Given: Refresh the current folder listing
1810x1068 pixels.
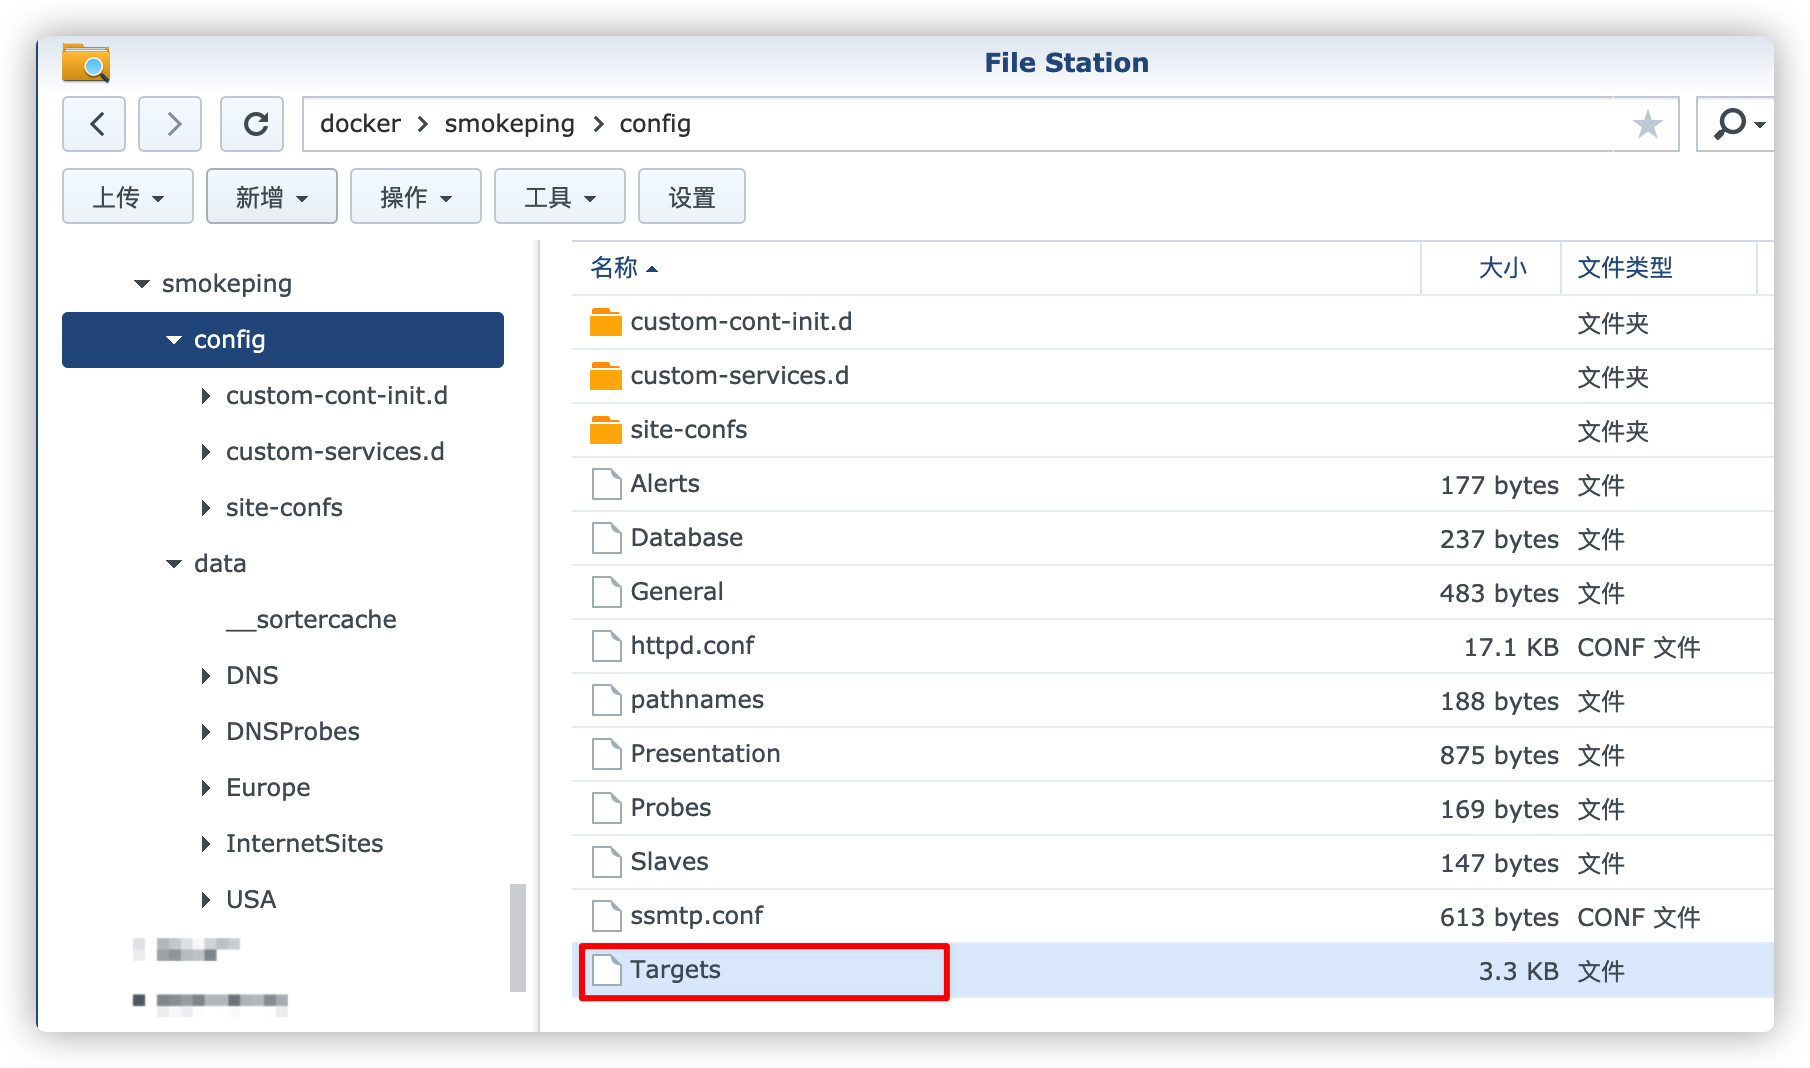Looking at the screenshot, I should click(x=252, y=124).
